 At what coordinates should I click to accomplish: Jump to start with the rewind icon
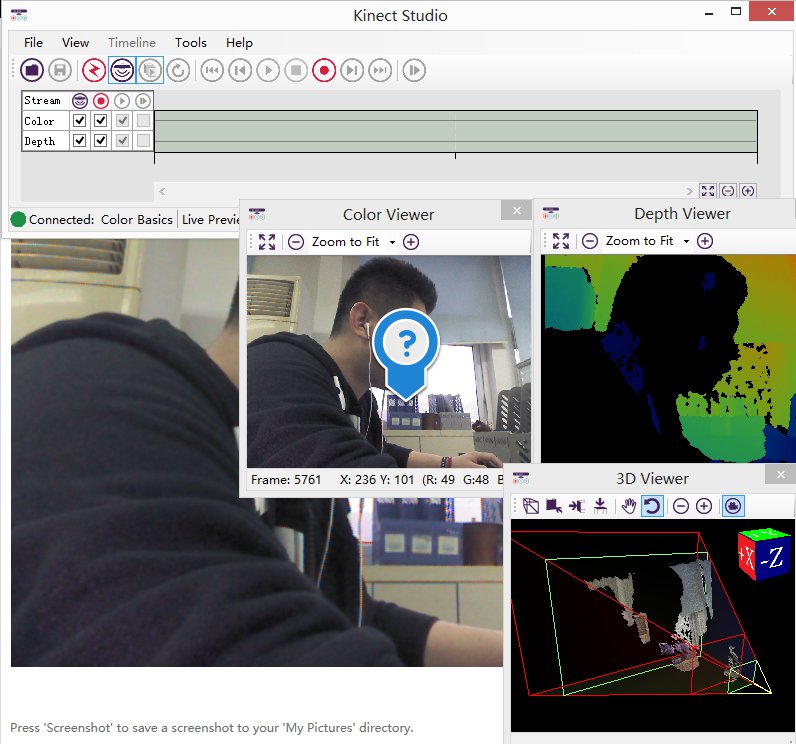[x=212, y=70]
